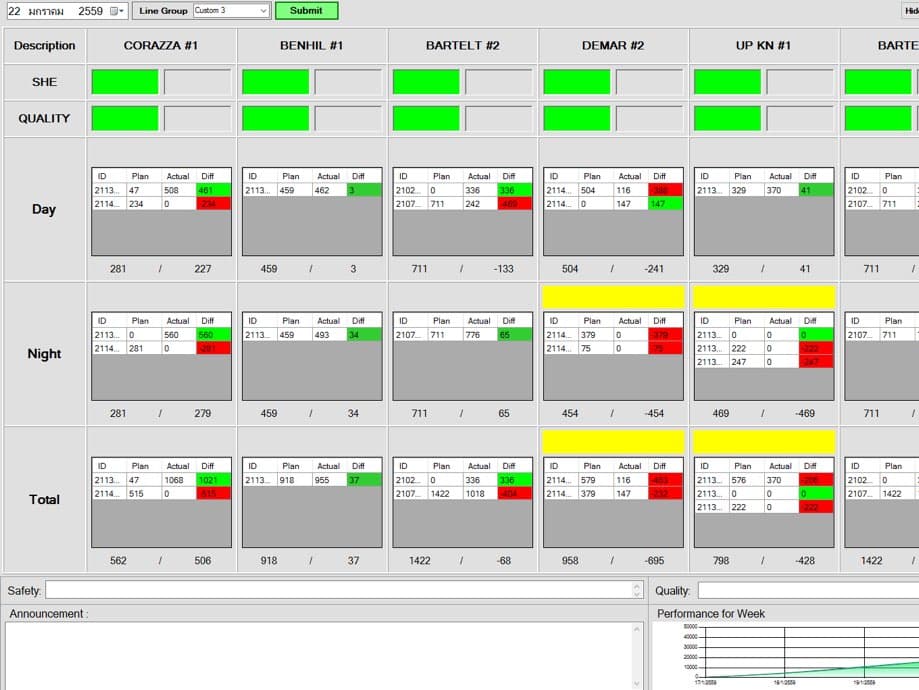919x690 pixels.
Task: Click the Total row label
Action: tap(45, 499)
